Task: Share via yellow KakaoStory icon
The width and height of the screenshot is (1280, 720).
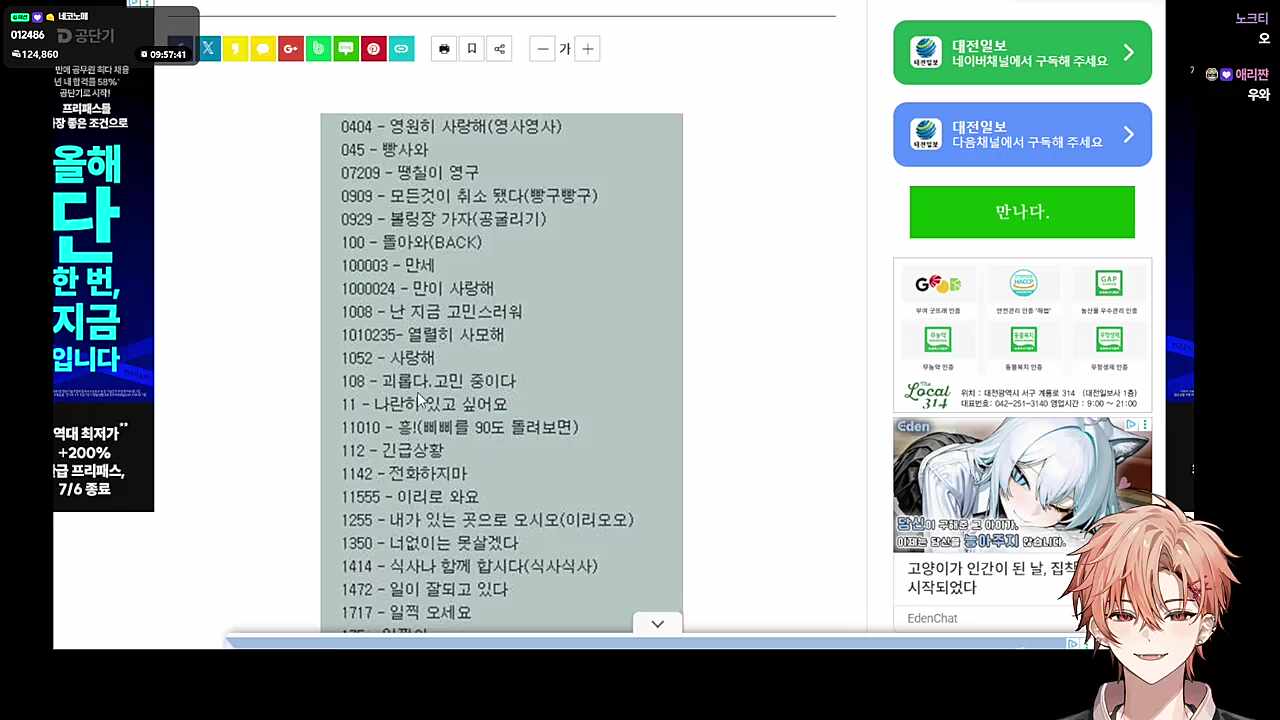Action: [235, 48]
